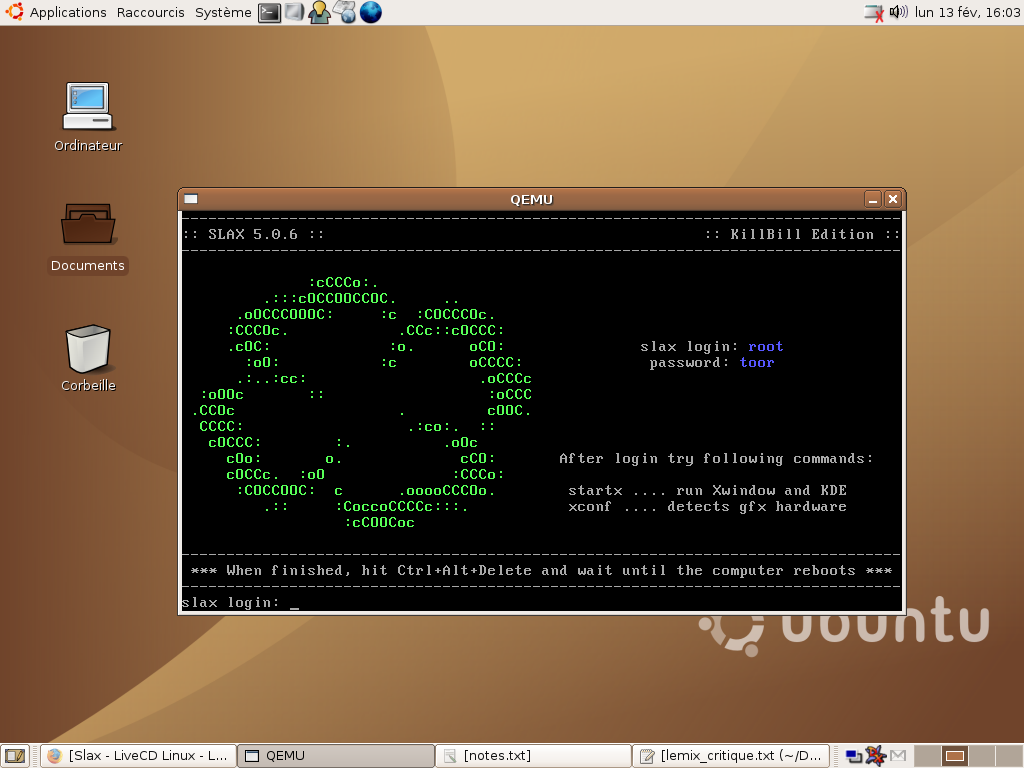The height and width of the screenshot is (768, 1024).
Task: Select the Documents folder desktop icon
Action: 88,238
